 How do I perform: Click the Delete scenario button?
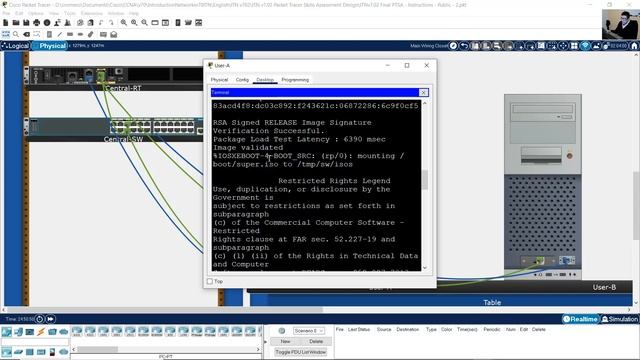[316, 341]
